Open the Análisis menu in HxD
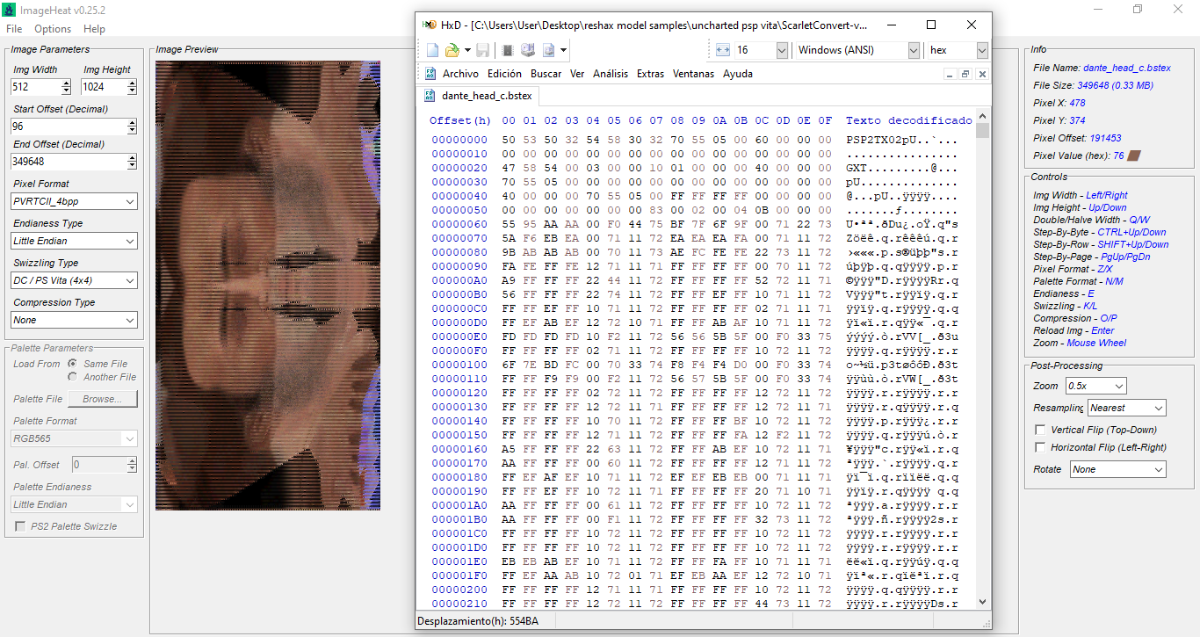Viewport: 1200px width, 637px height. pyautogui.click(x=610, y=74)
